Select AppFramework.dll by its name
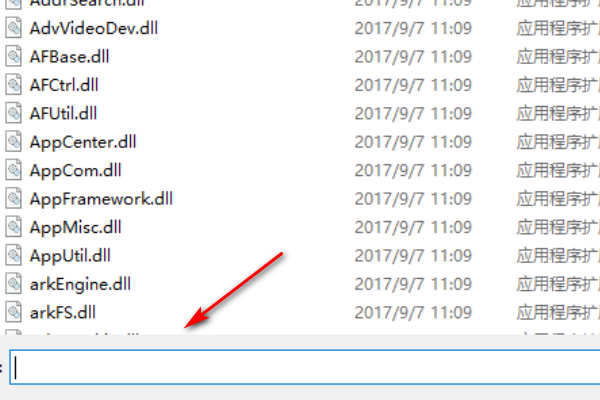Viewport: 600px width, 400px height. pyautogui.click(x=101, y=199)
